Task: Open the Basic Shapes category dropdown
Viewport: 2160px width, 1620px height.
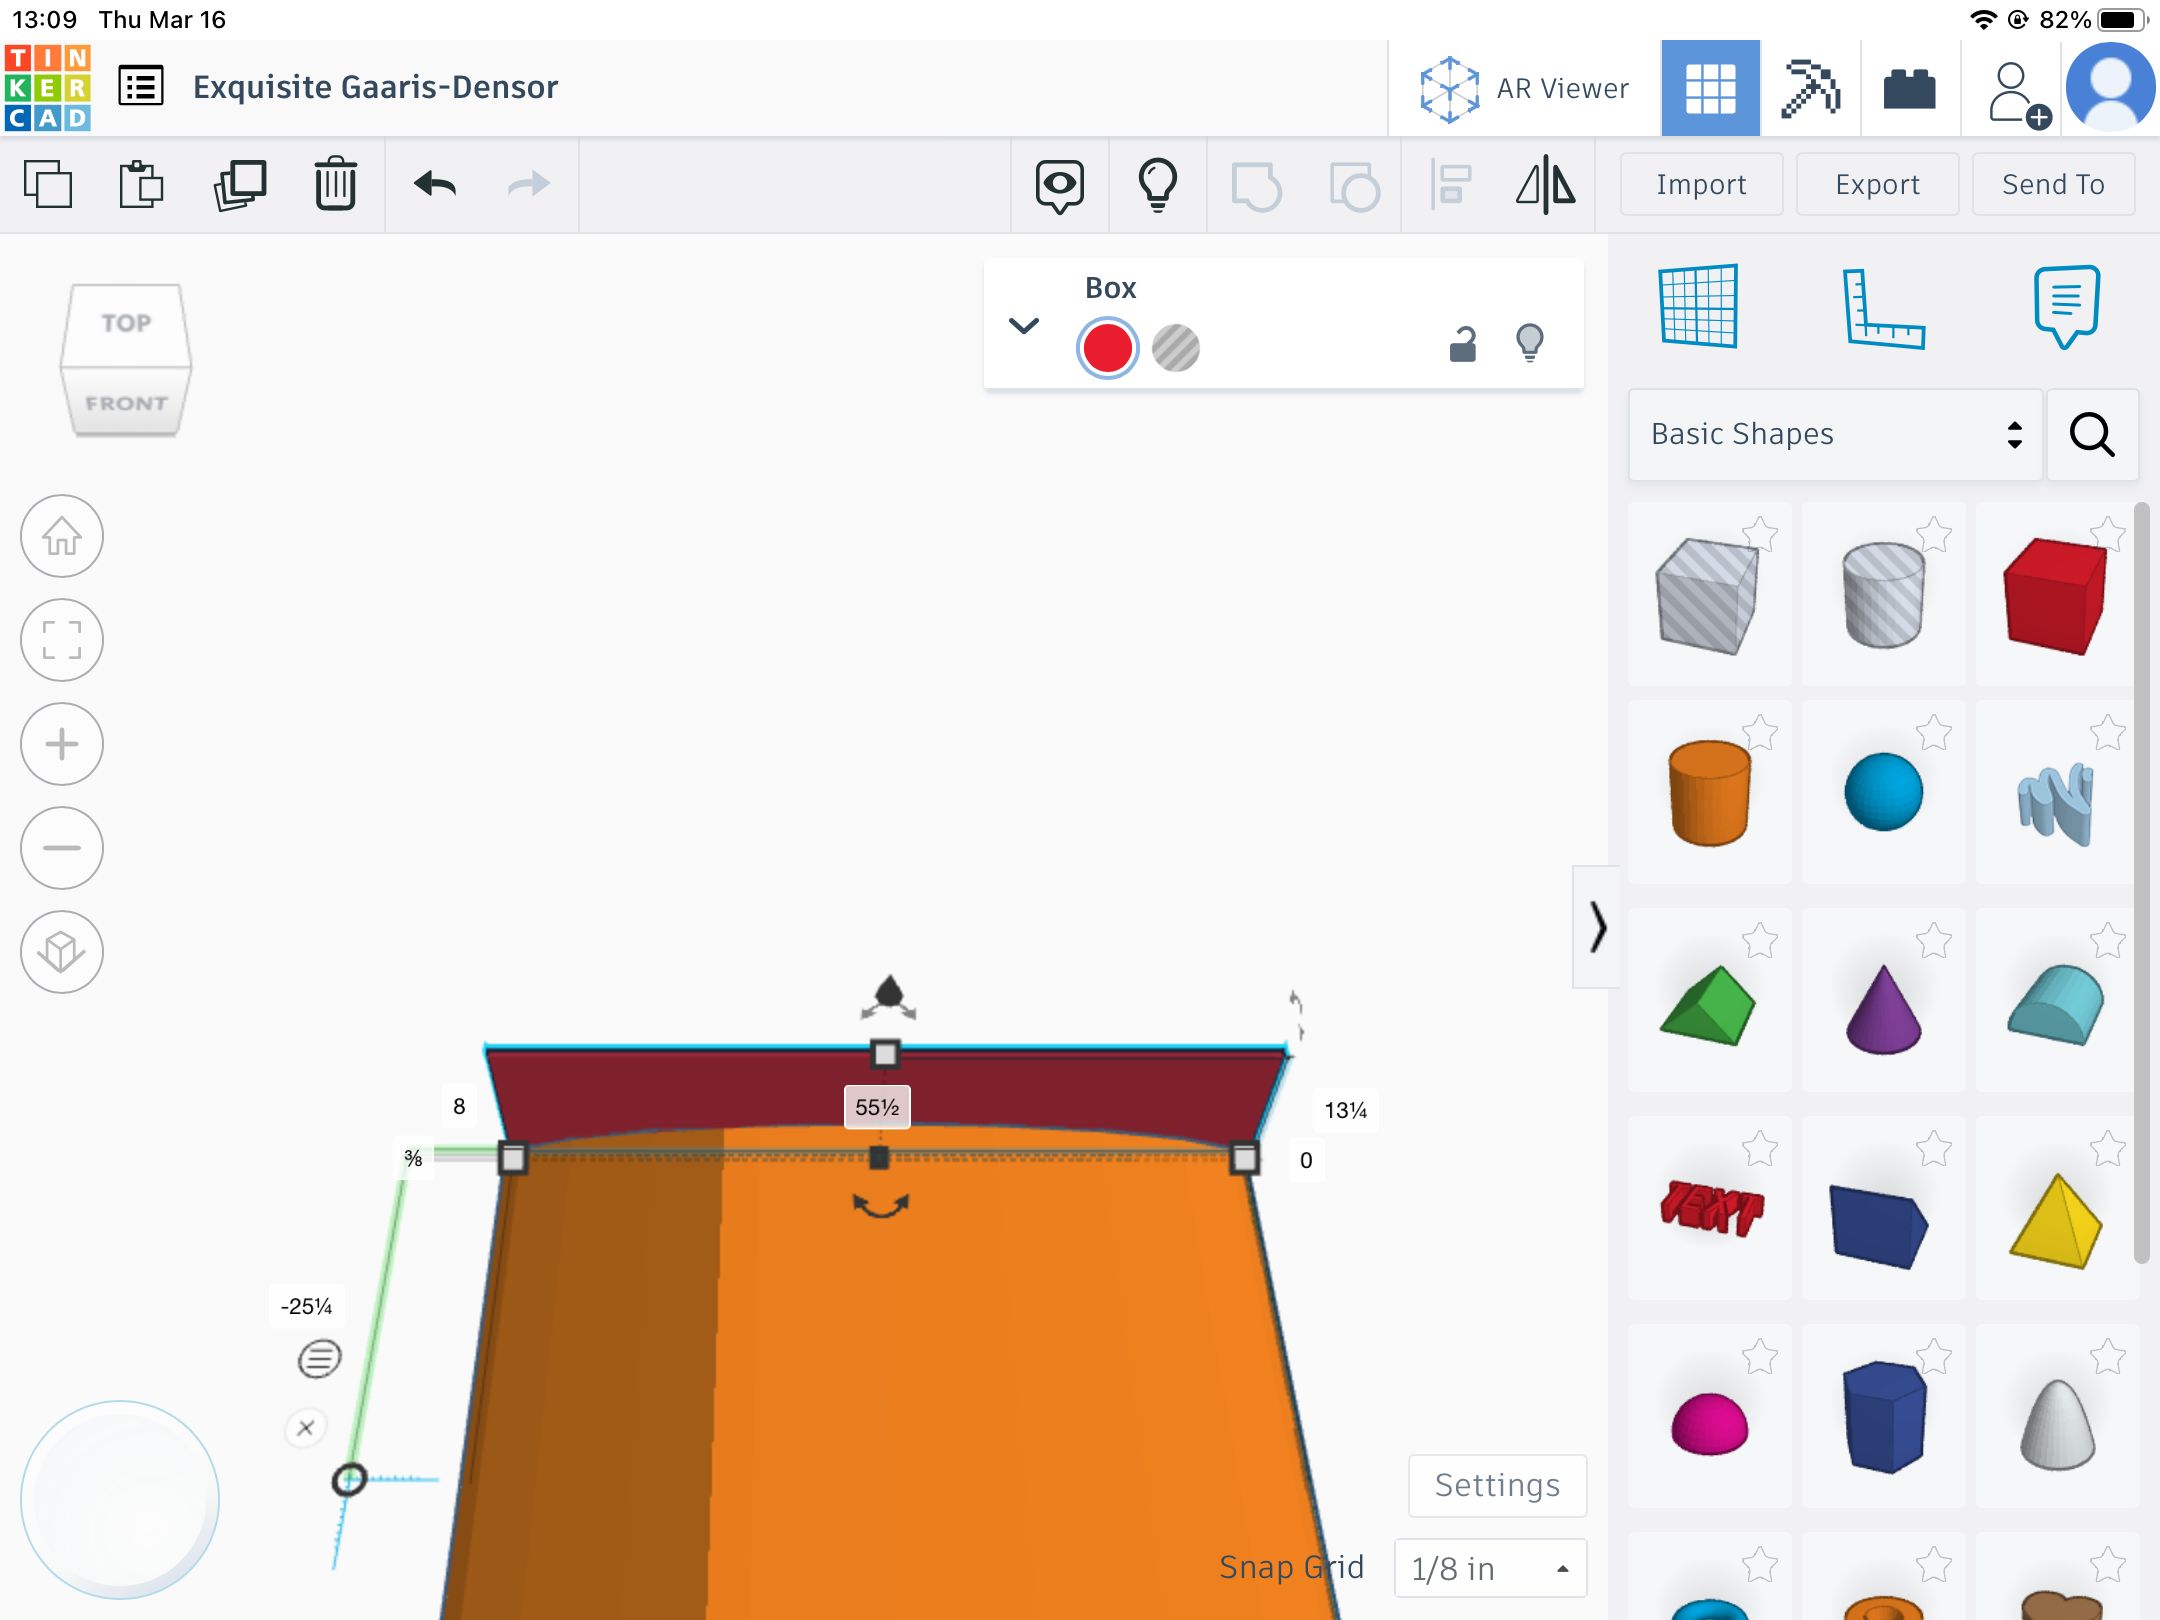Action: 1834,435
